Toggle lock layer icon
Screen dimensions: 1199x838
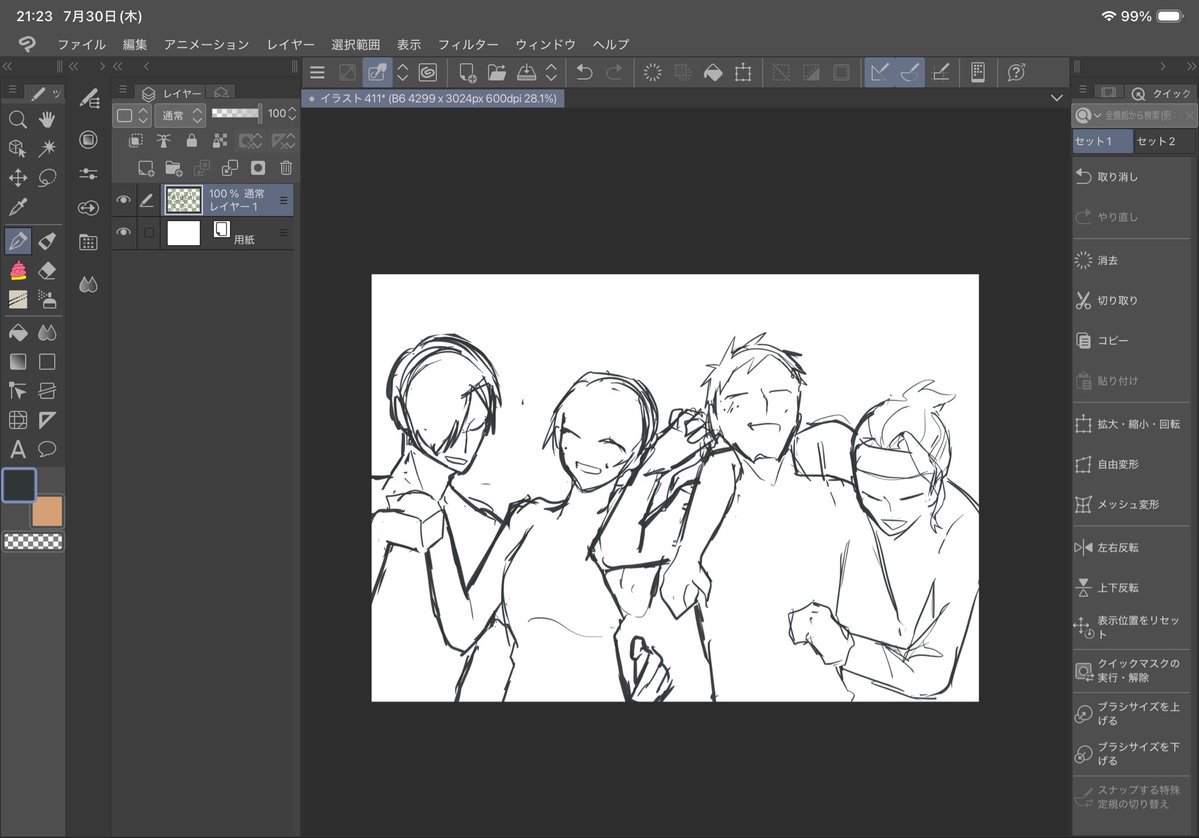pos(192,141)
